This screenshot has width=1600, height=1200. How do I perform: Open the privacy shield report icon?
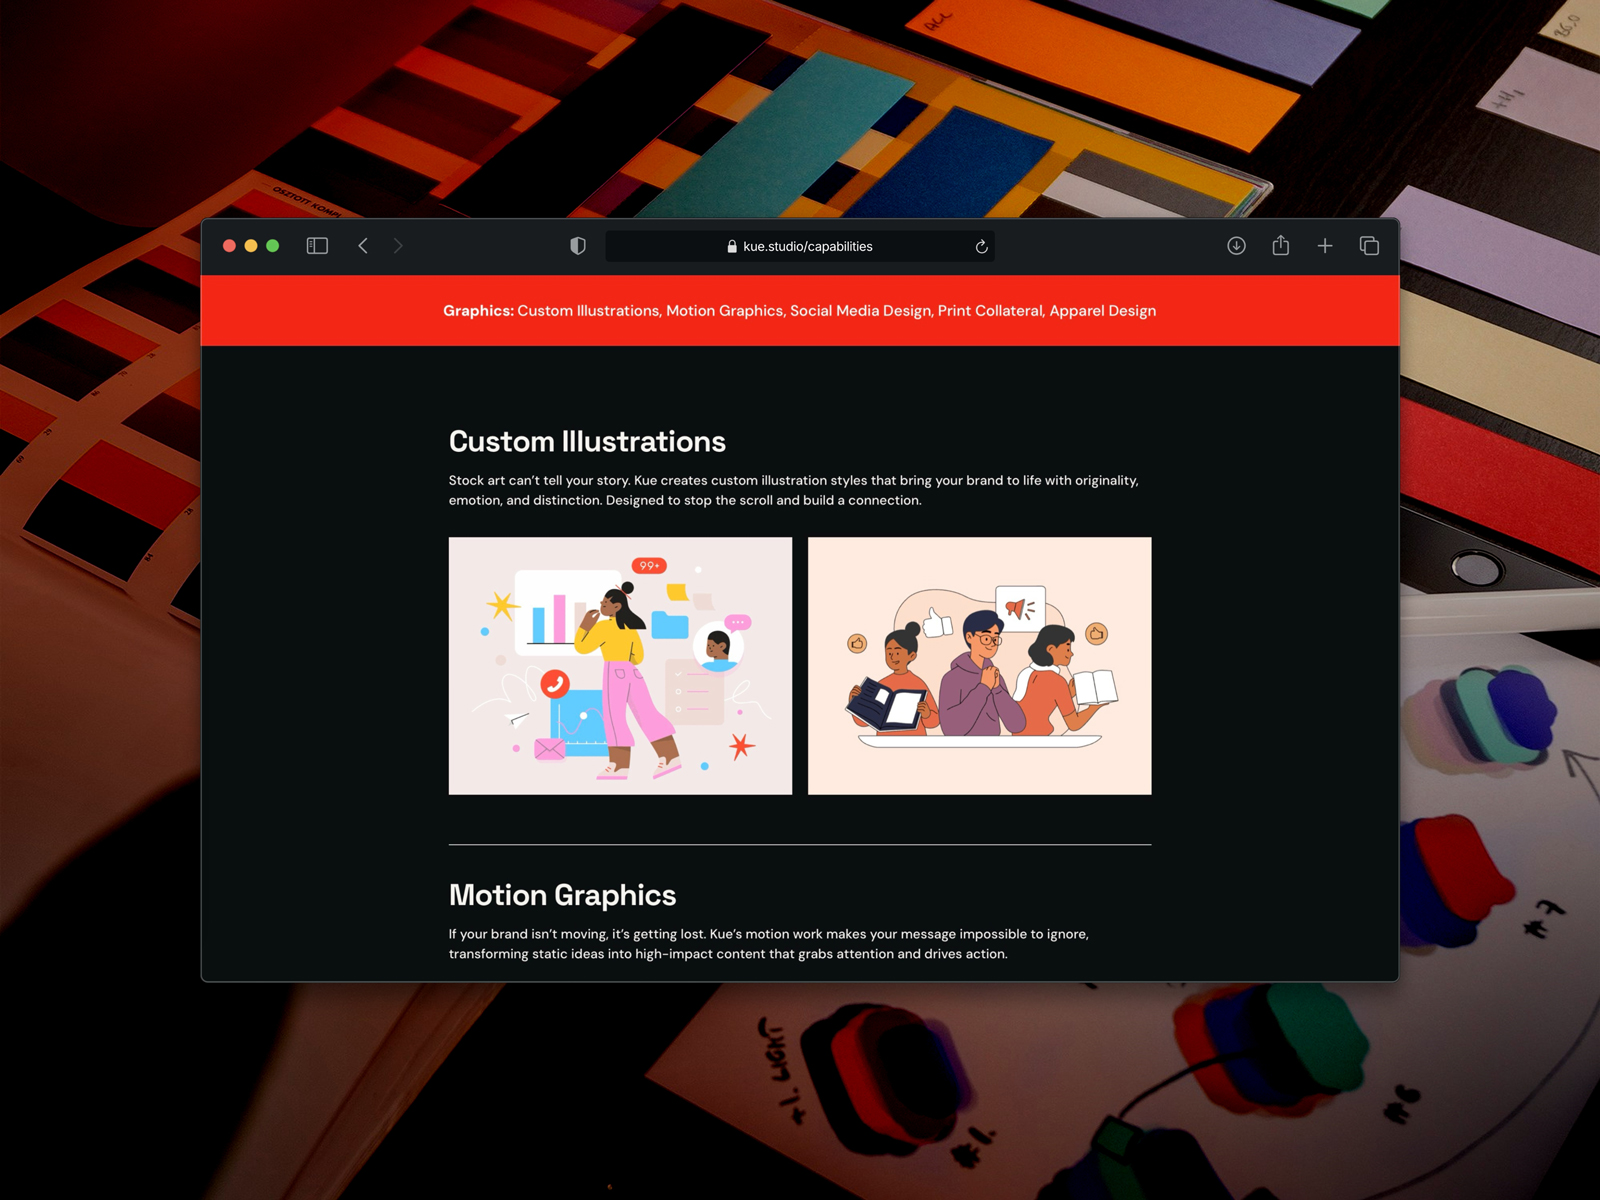click(x=578, y=246)
